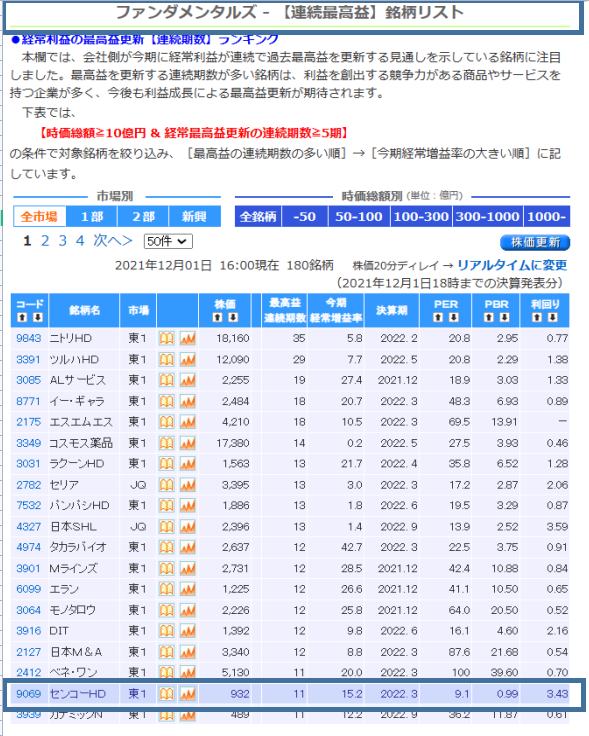The image size is (589, 736).
Task: Expand the 50件 results-per-page dropdown
Action: pyautogui.click(x=168, y=241)
